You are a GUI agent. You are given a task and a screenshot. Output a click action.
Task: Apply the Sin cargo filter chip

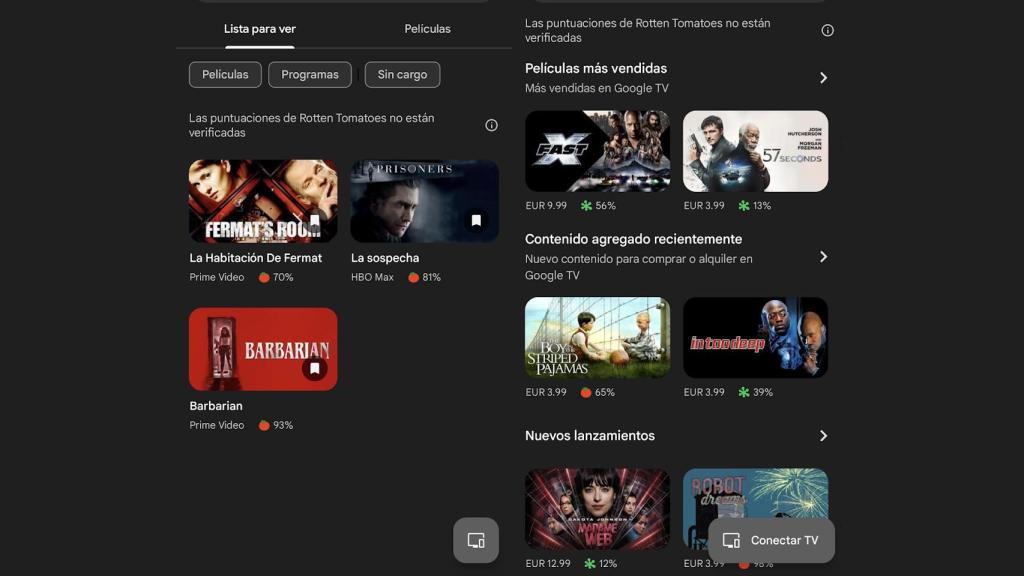click(x=402, y=74)
